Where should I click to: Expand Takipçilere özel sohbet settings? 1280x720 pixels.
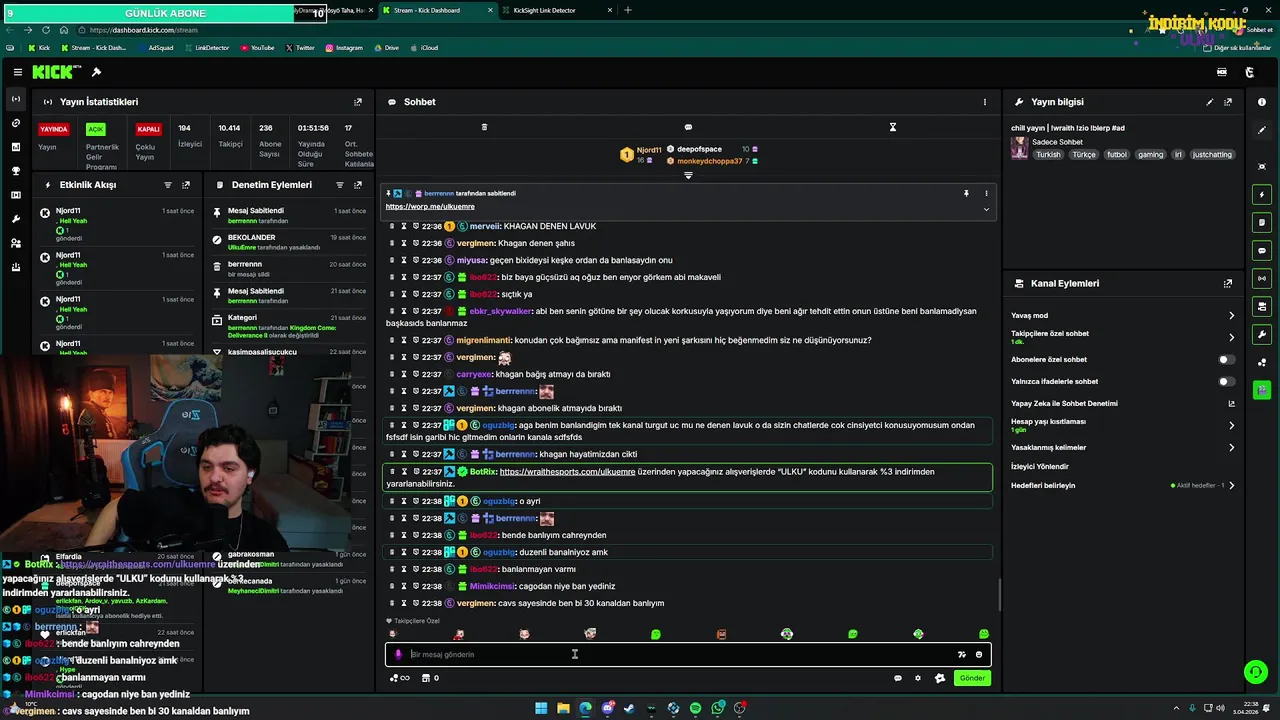(1231, 337)
